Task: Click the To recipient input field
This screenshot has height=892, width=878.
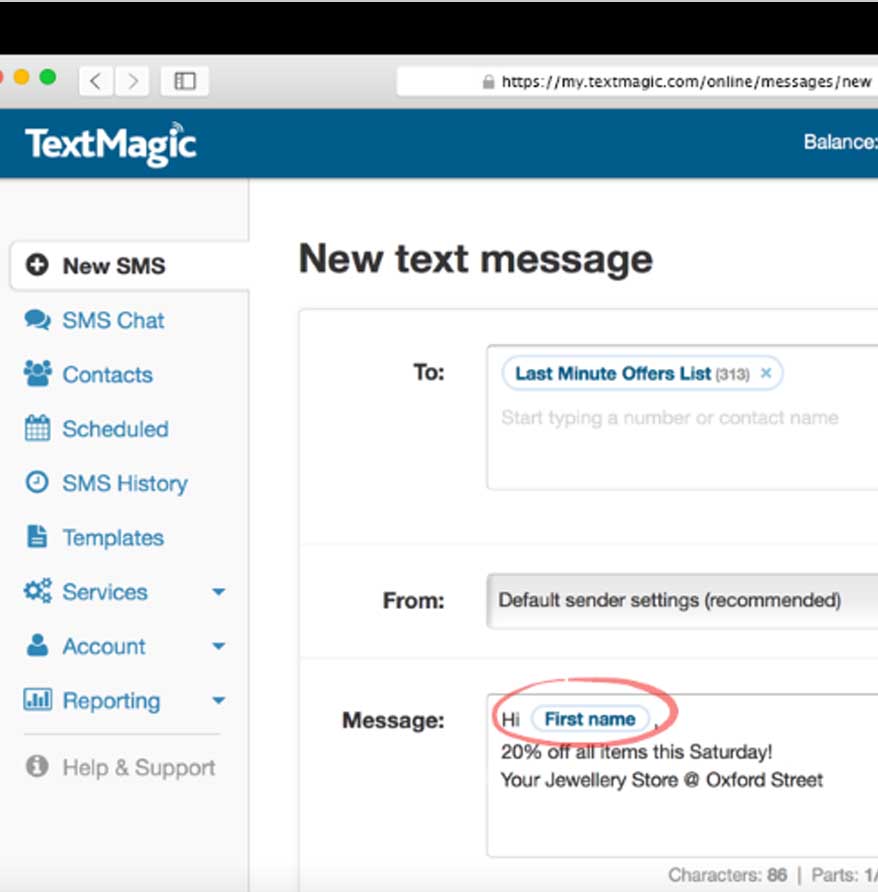Action: 670,418
